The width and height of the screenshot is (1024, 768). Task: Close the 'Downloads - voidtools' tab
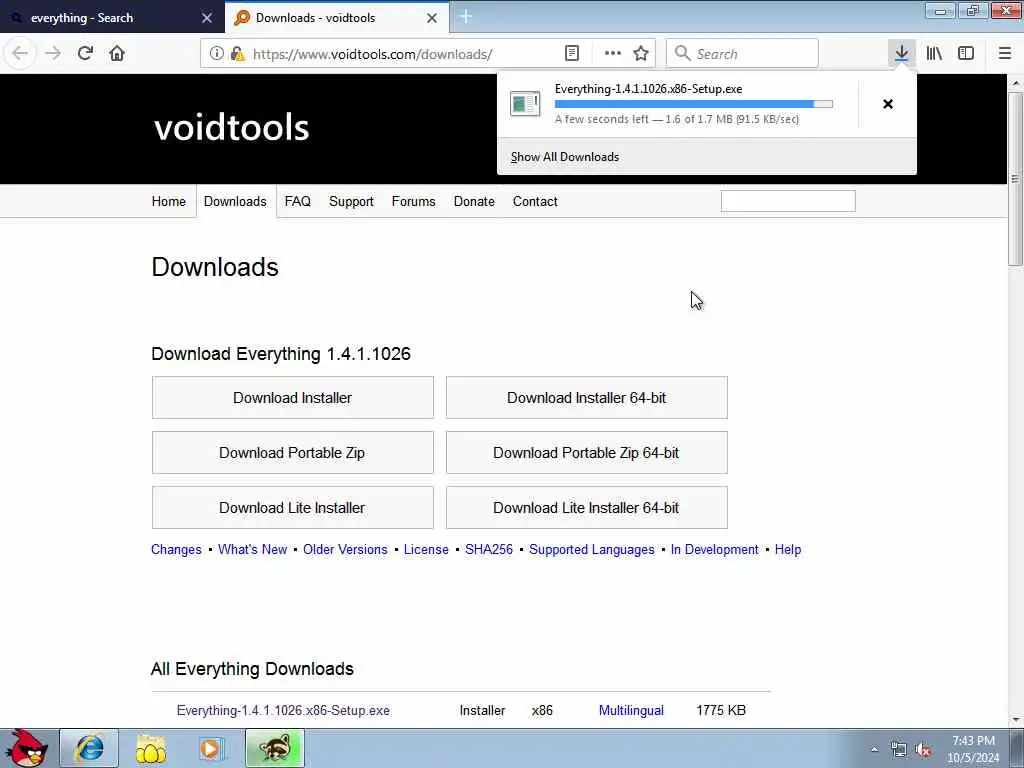pyautogui.click(x=432, y=18)
